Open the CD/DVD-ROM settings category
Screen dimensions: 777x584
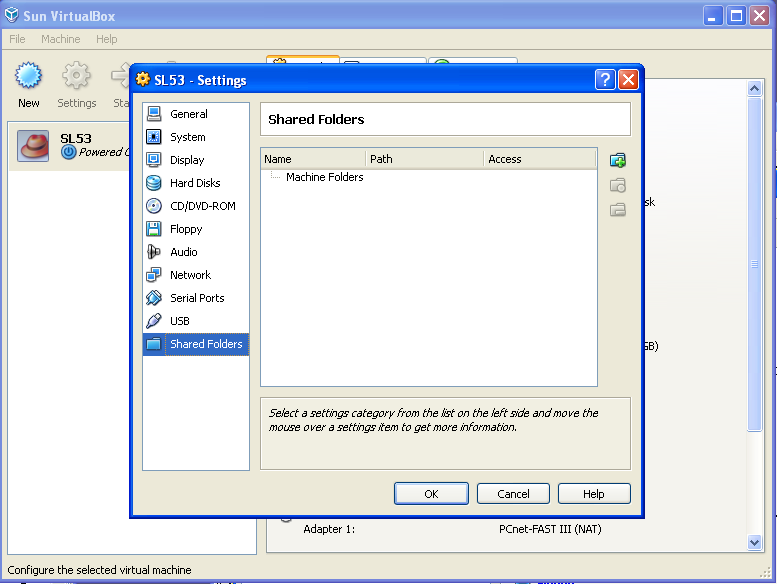196,206
